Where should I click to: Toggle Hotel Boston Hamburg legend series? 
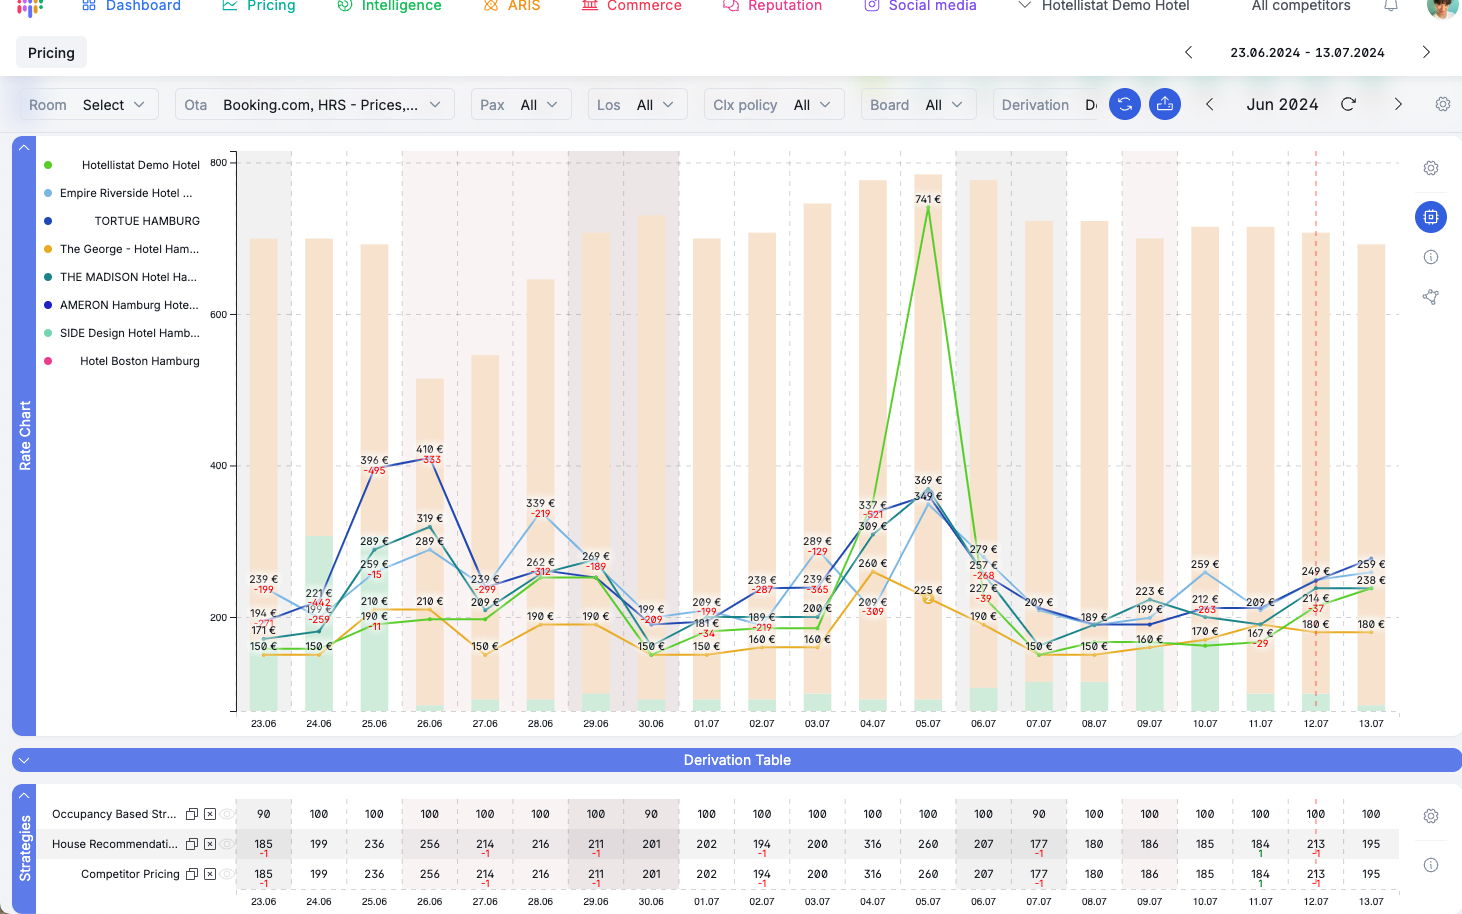122,361
